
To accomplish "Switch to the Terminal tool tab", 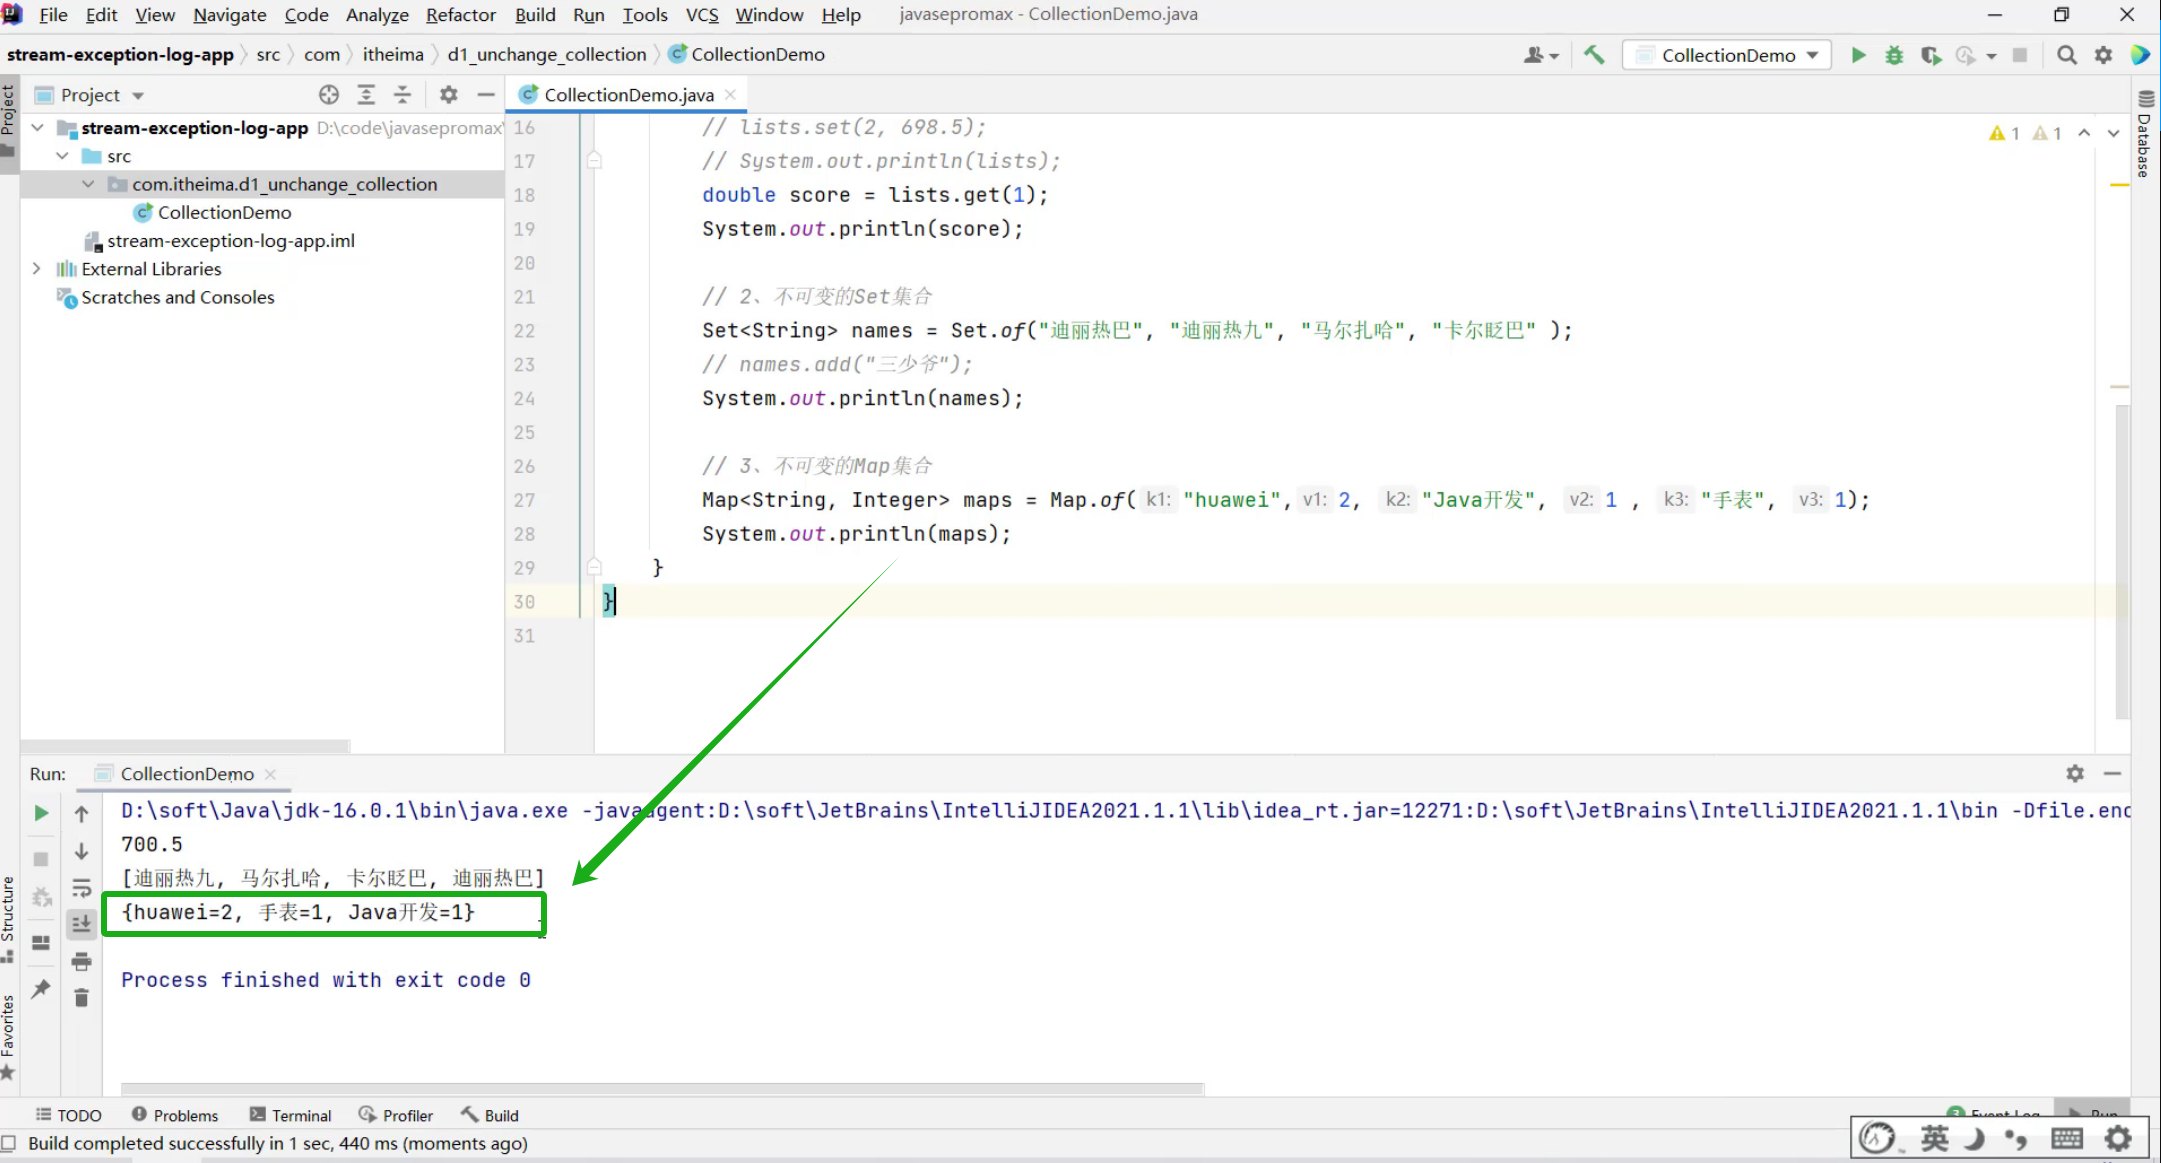I will tap(291, 1115).
